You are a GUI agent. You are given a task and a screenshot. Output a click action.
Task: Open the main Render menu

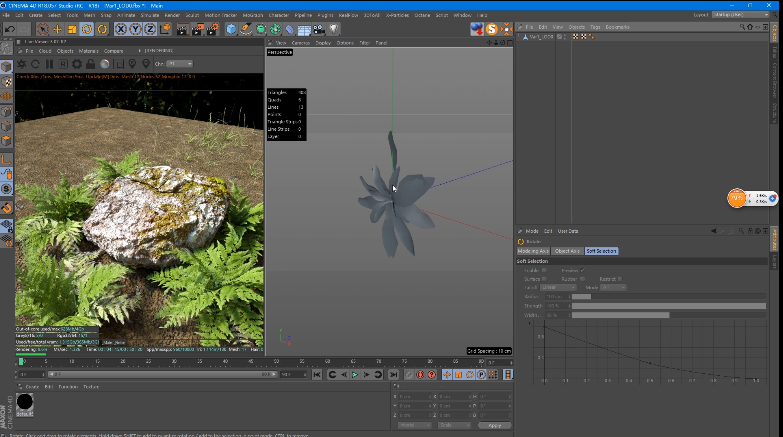coord(172,15)
